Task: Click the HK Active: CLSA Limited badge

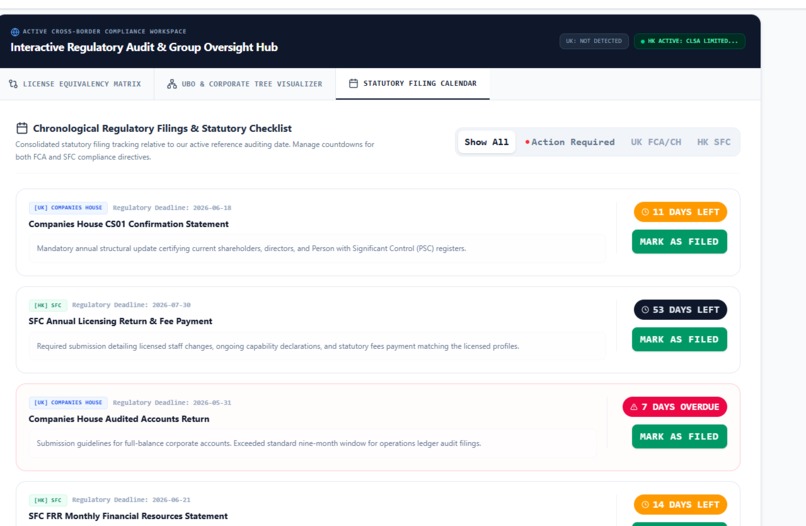Action: click(689, 41)
